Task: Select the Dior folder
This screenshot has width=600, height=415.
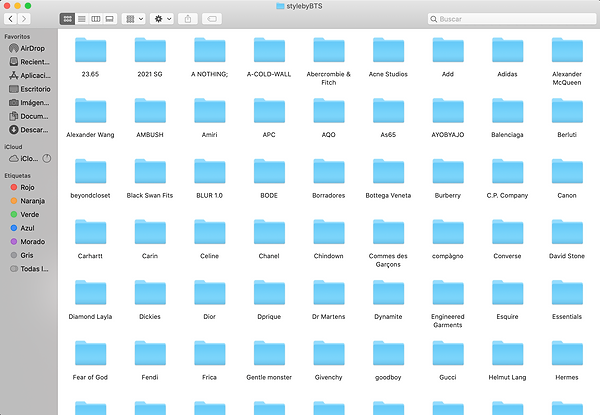Action: tap(210, 293)
